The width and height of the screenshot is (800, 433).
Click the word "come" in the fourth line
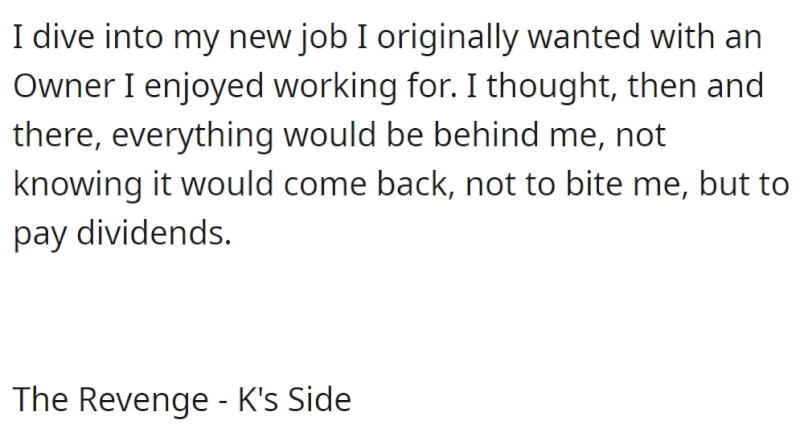[x=325, y=186]
